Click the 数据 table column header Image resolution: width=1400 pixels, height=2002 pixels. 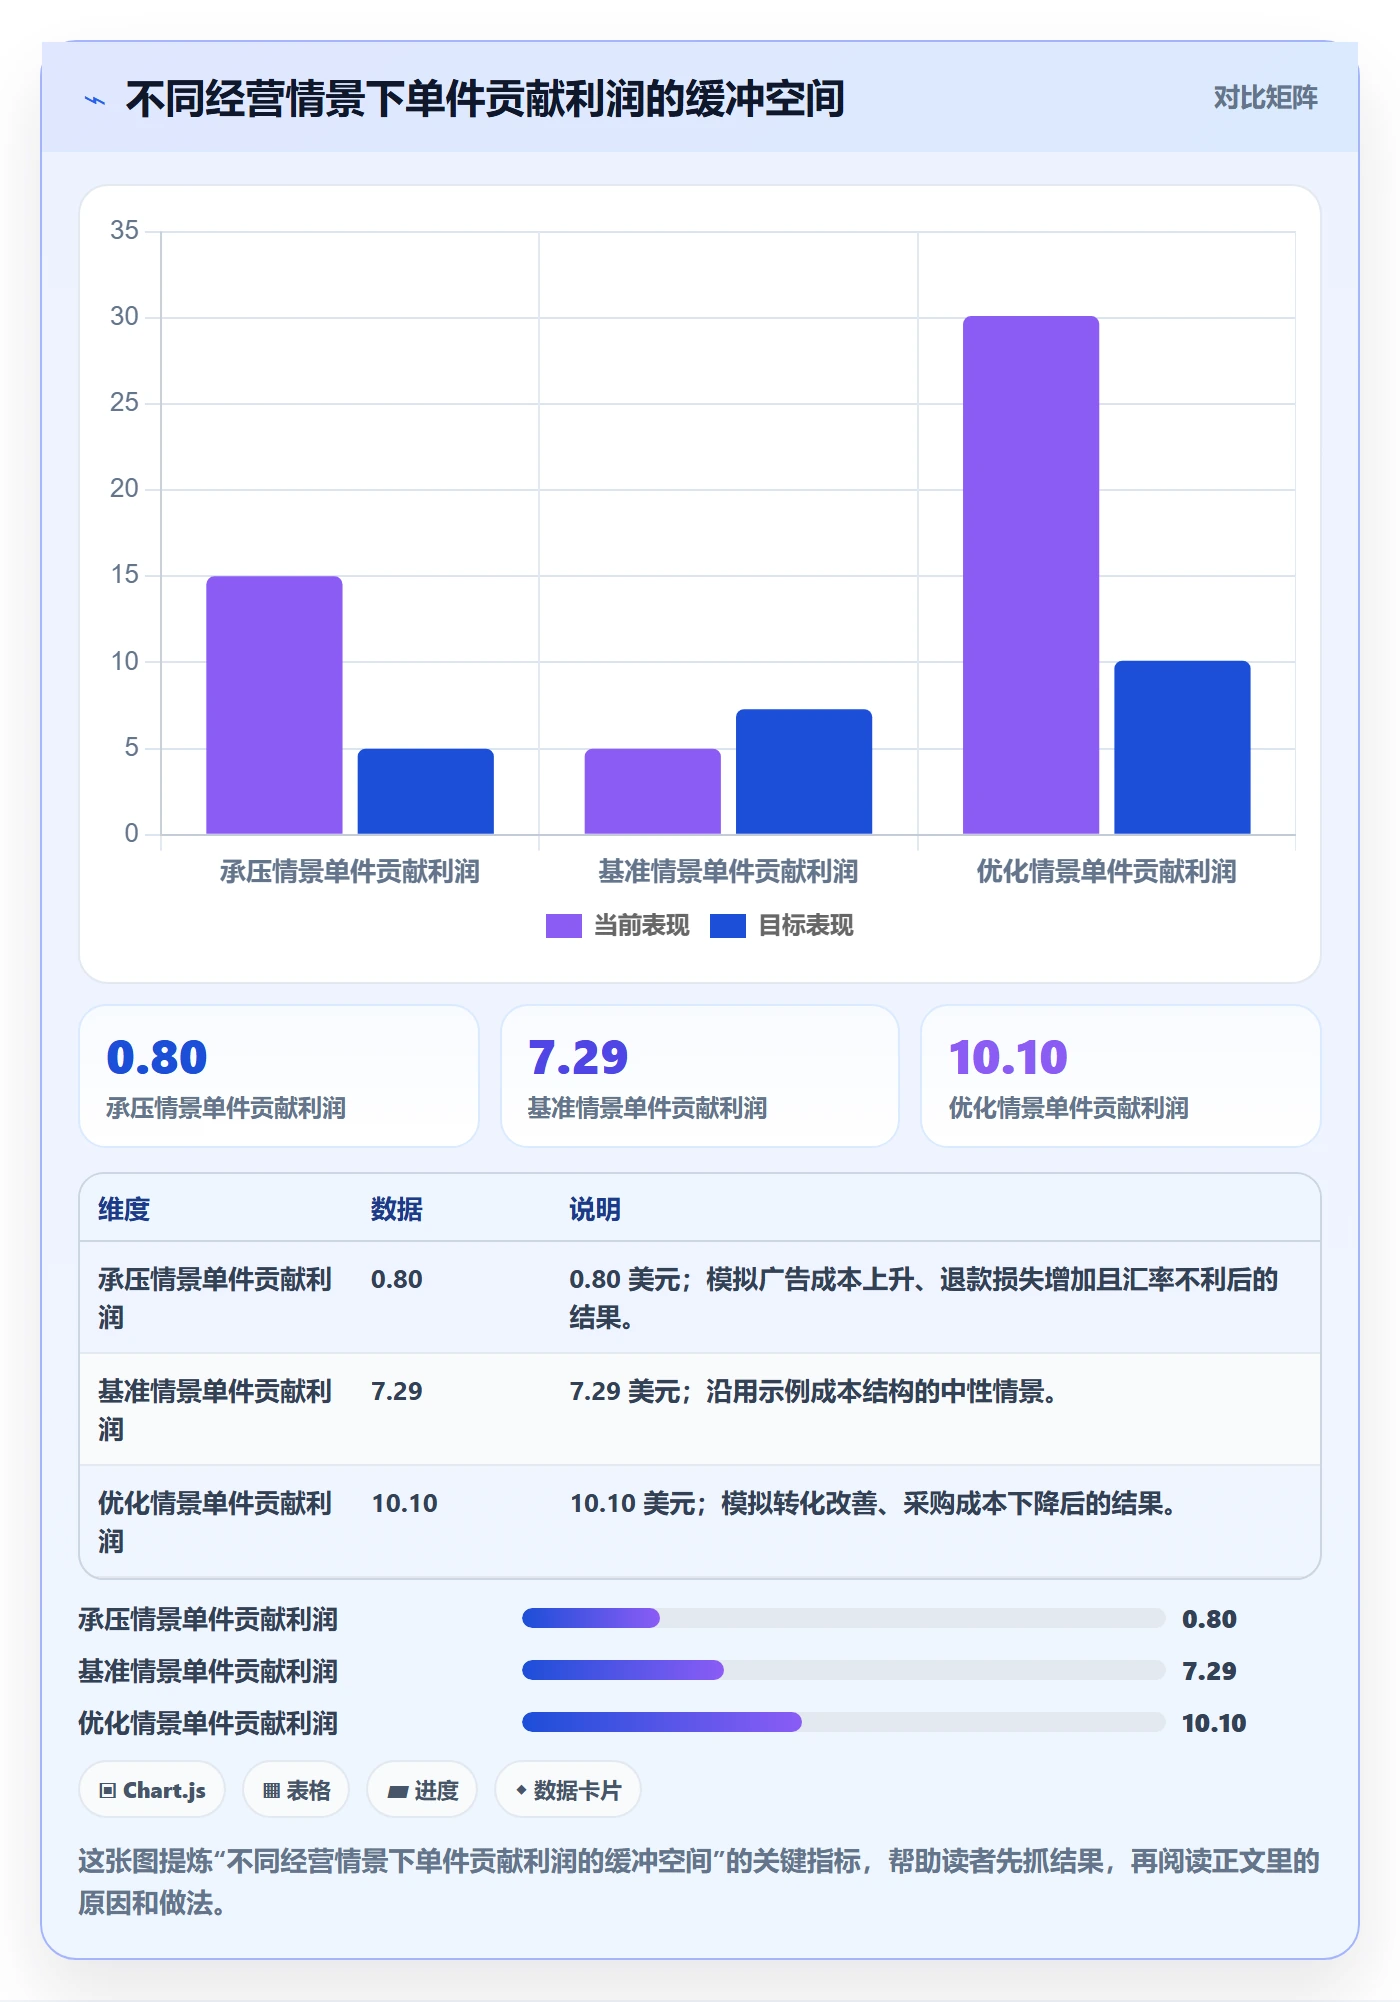[397, 1209]
